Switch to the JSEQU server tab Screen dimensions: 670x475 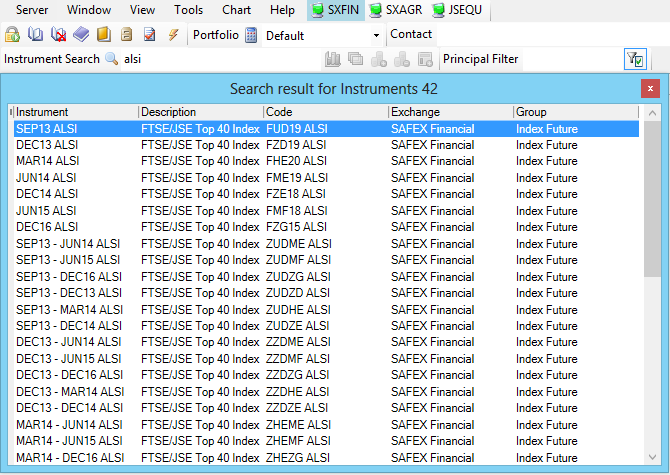click(461, 10)
